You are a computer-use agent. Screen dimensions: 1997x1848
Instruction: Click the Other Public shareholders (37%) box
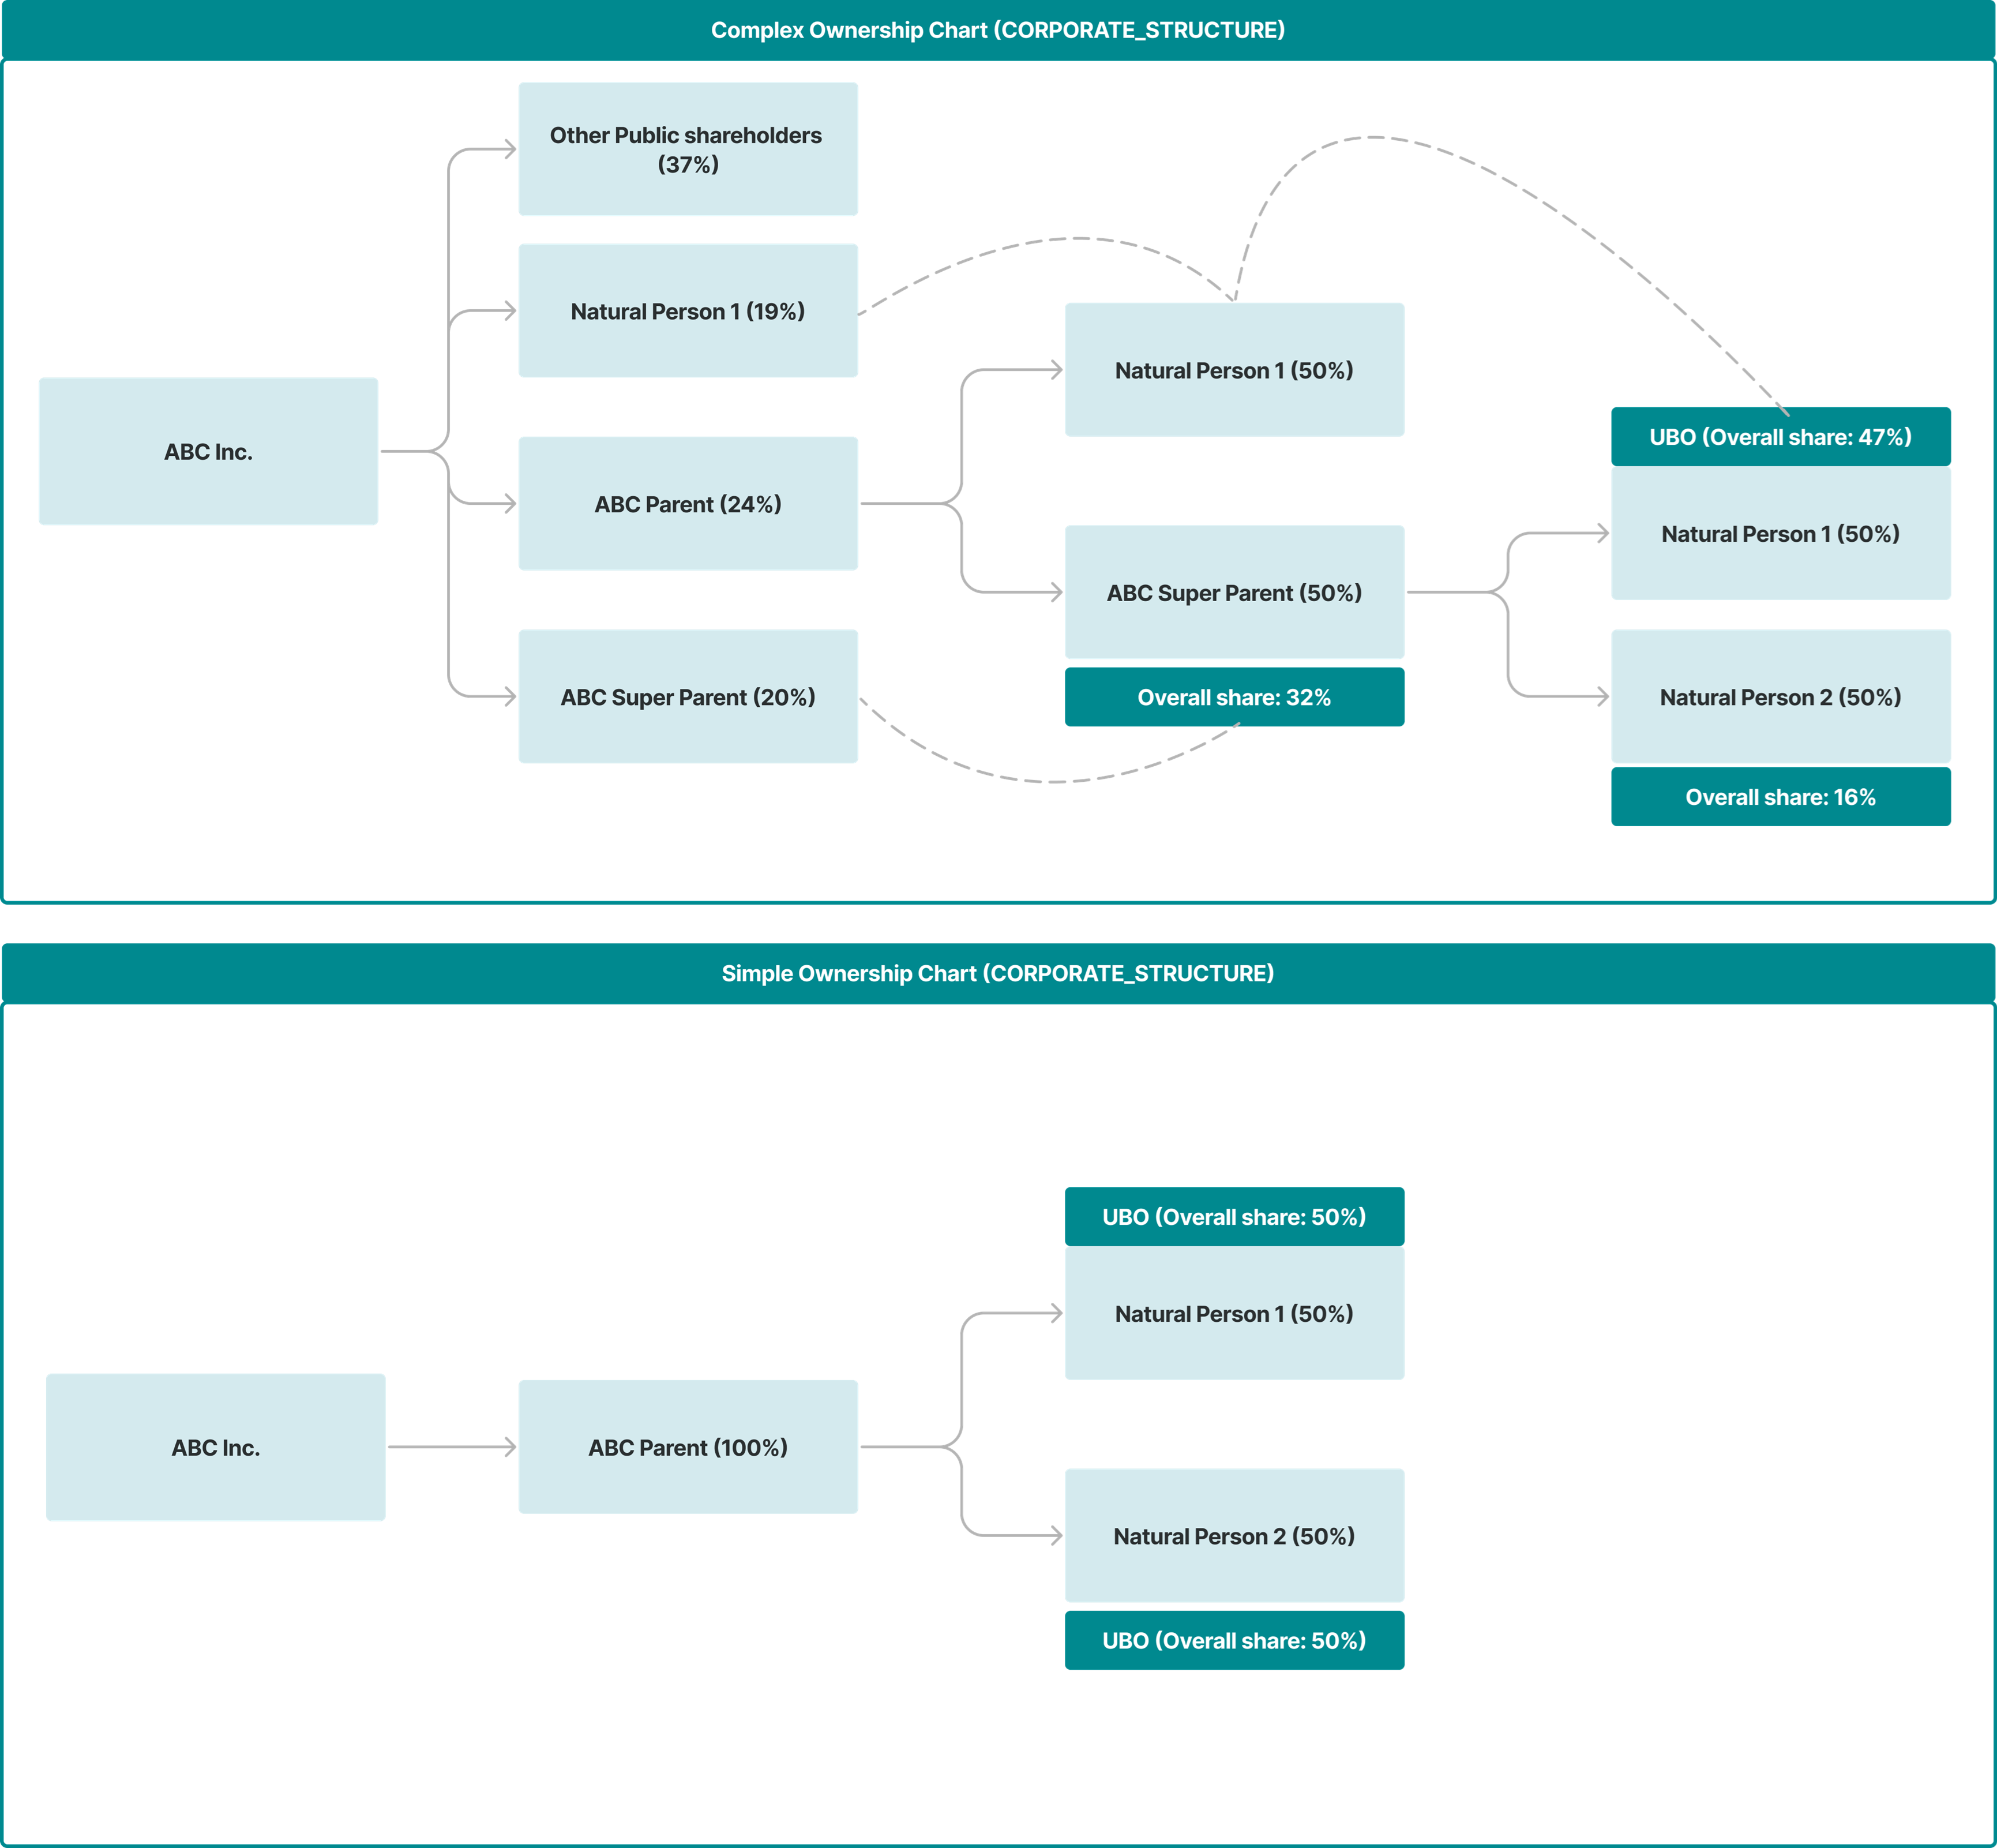pyautogui.click(x=688, y=148)
